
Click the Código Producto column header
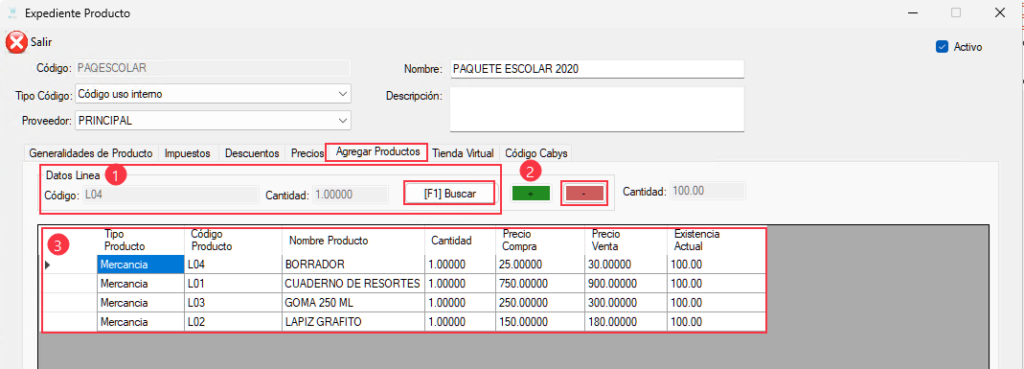tap(233, 240)
